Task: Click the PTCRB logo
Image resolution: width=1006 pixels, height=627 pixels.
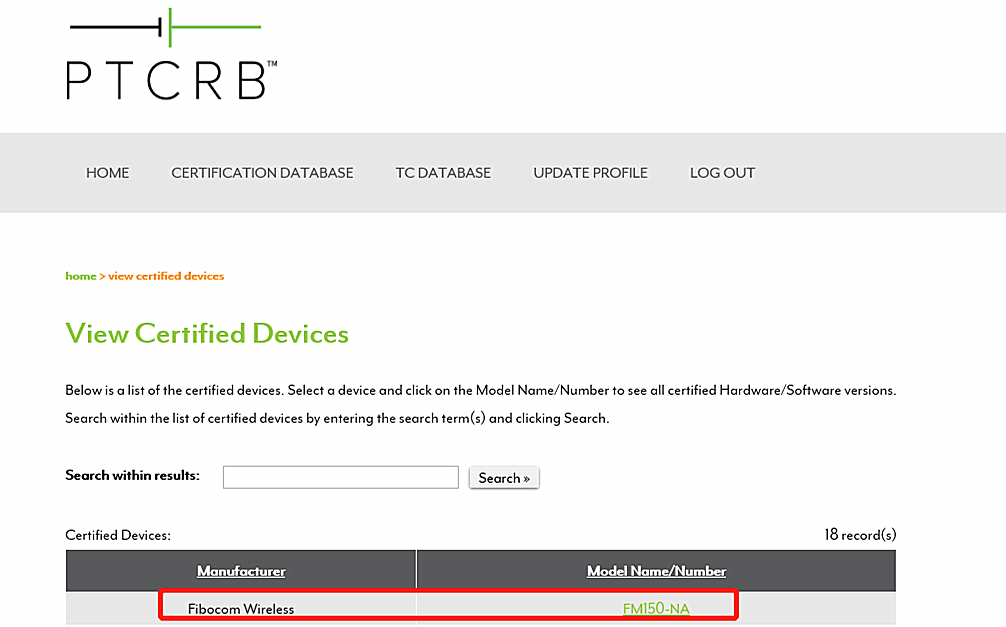Action: coord(170,55)
